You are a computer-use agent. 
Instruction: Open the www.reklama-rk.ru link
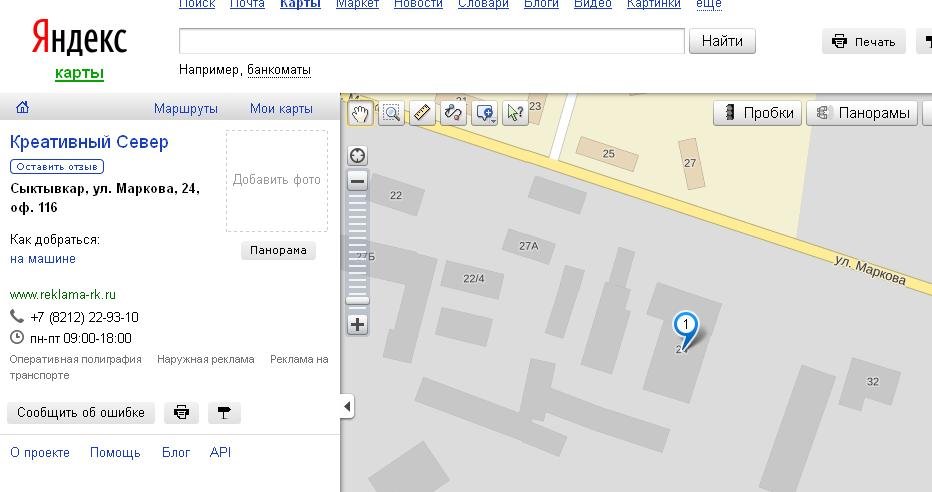[63, 295]
